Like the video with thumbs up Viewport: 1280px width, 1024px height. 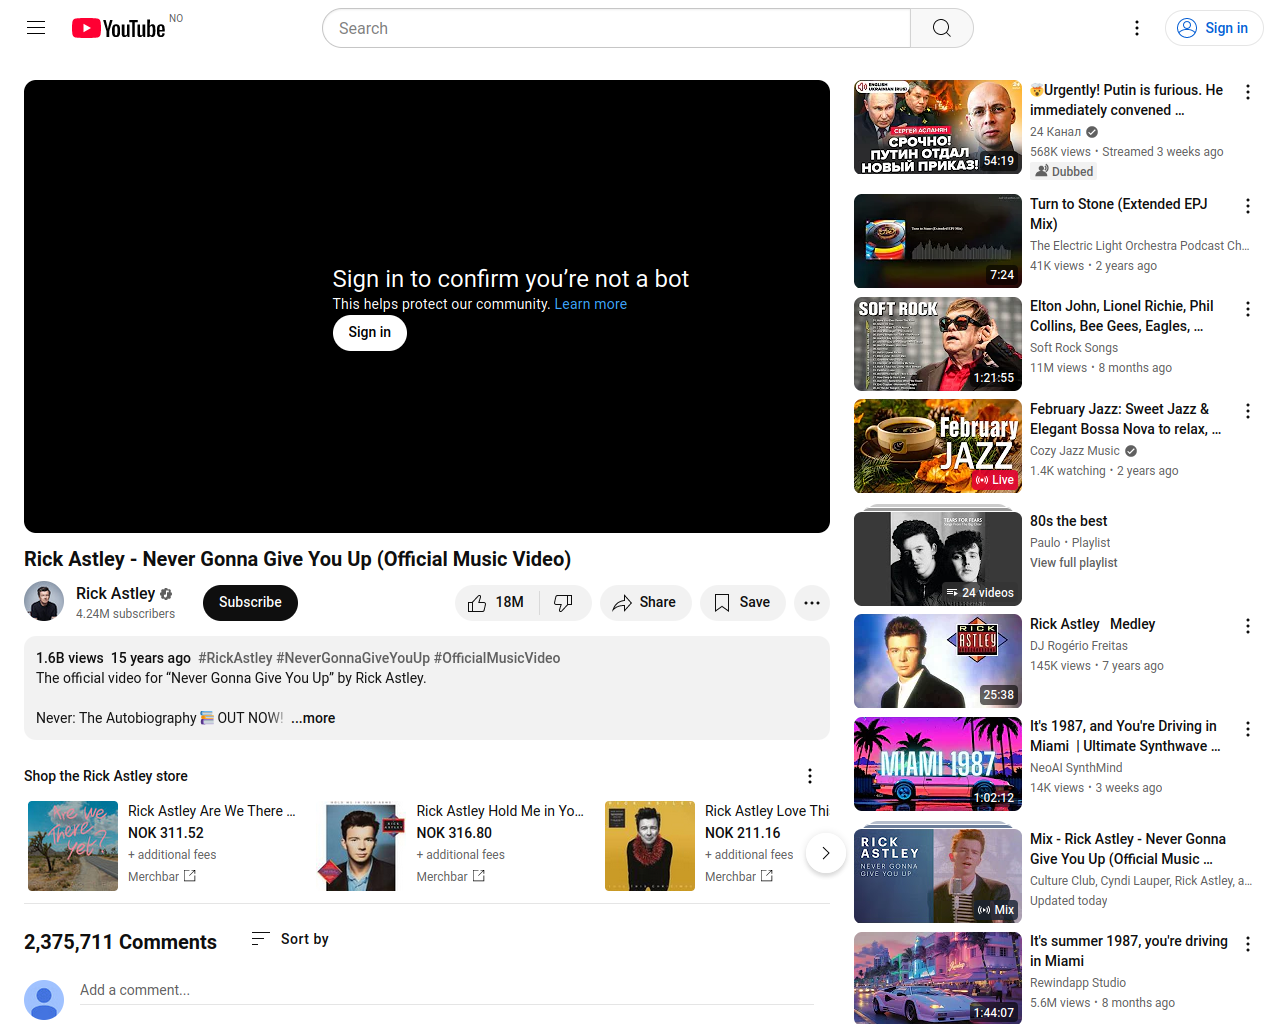497,603
